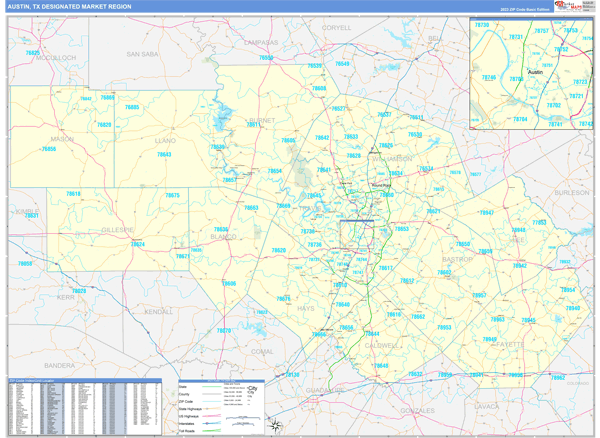Image resolution: width=600 pixels, height=438 pixels.
Task: Click ZIP code 76825 label
Action: click(33, 53)
